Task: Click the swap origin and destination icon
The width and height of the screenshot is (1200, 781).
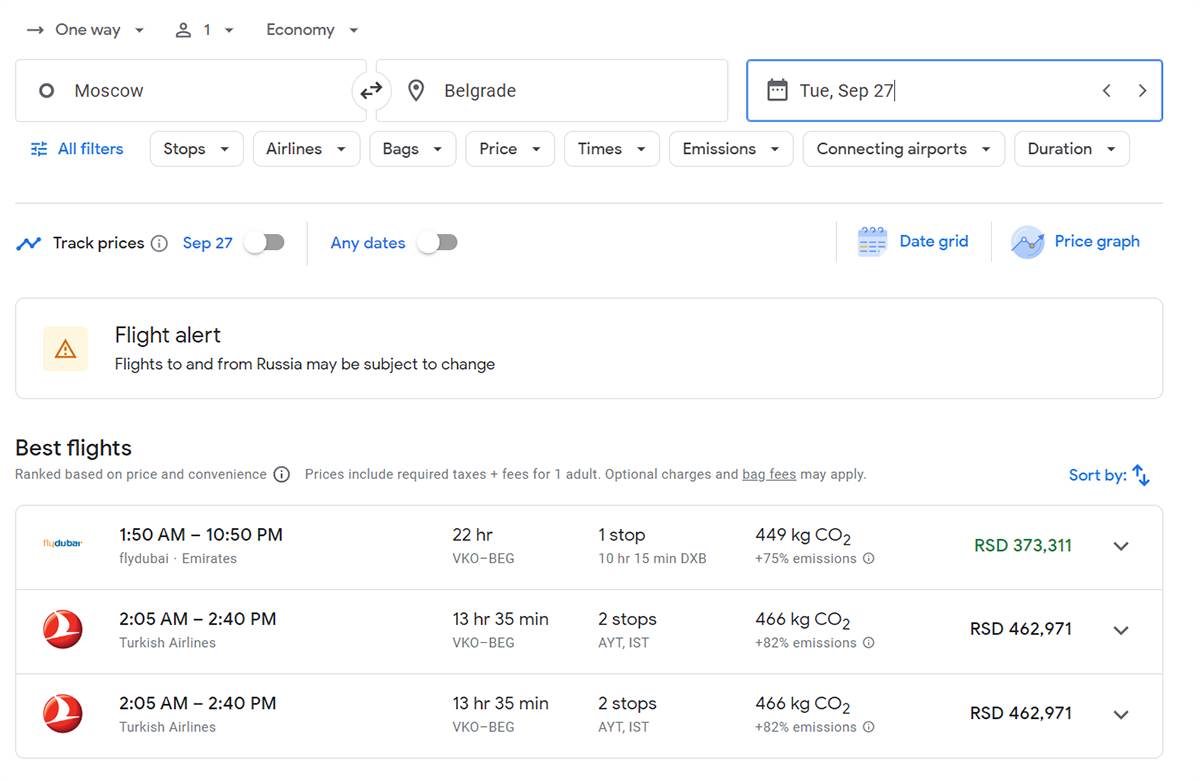Action: click(371, 91)
